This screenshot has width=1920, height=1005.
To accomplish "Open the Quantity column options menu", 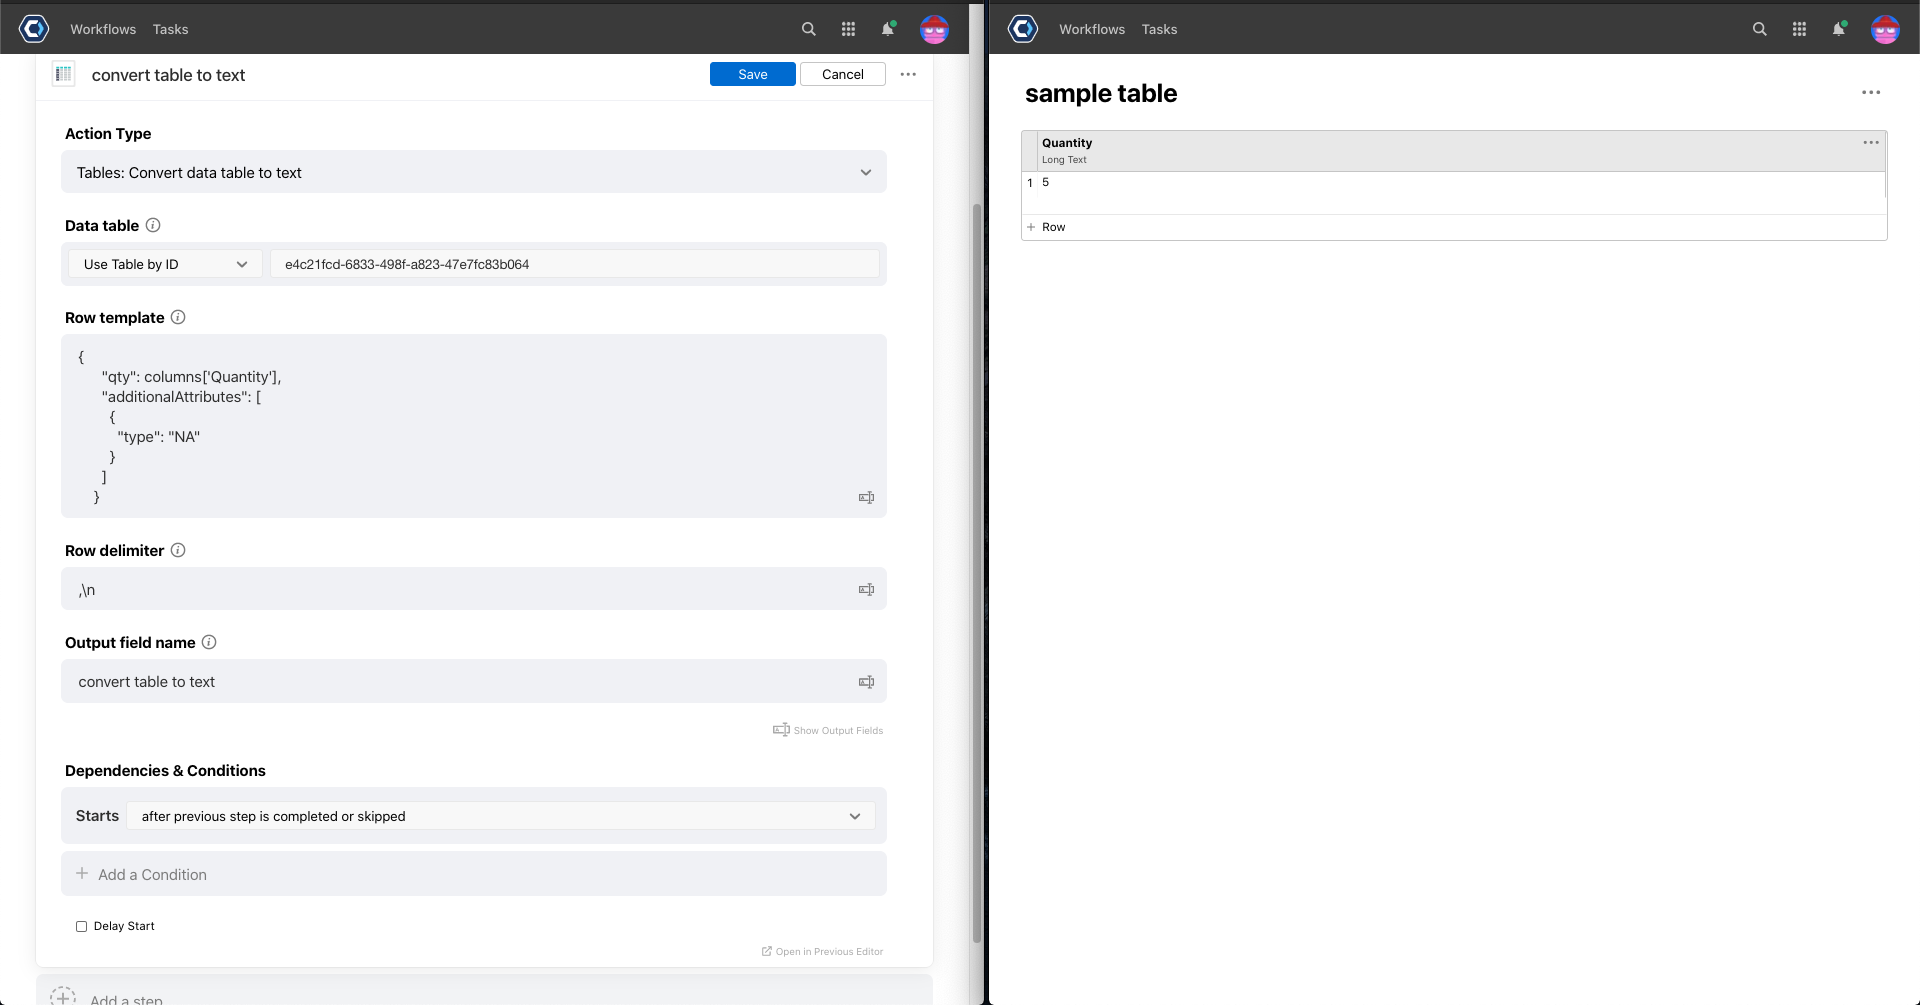I will click(x=1871, y=142).
